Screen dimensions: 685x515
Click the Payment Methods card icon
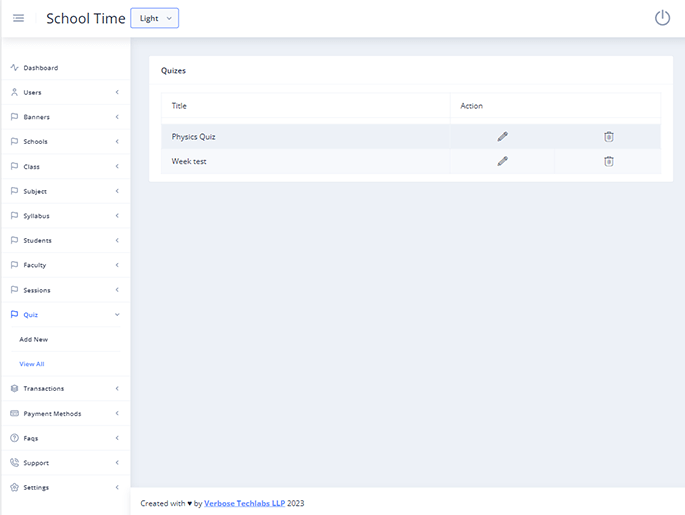click(14, 413)
